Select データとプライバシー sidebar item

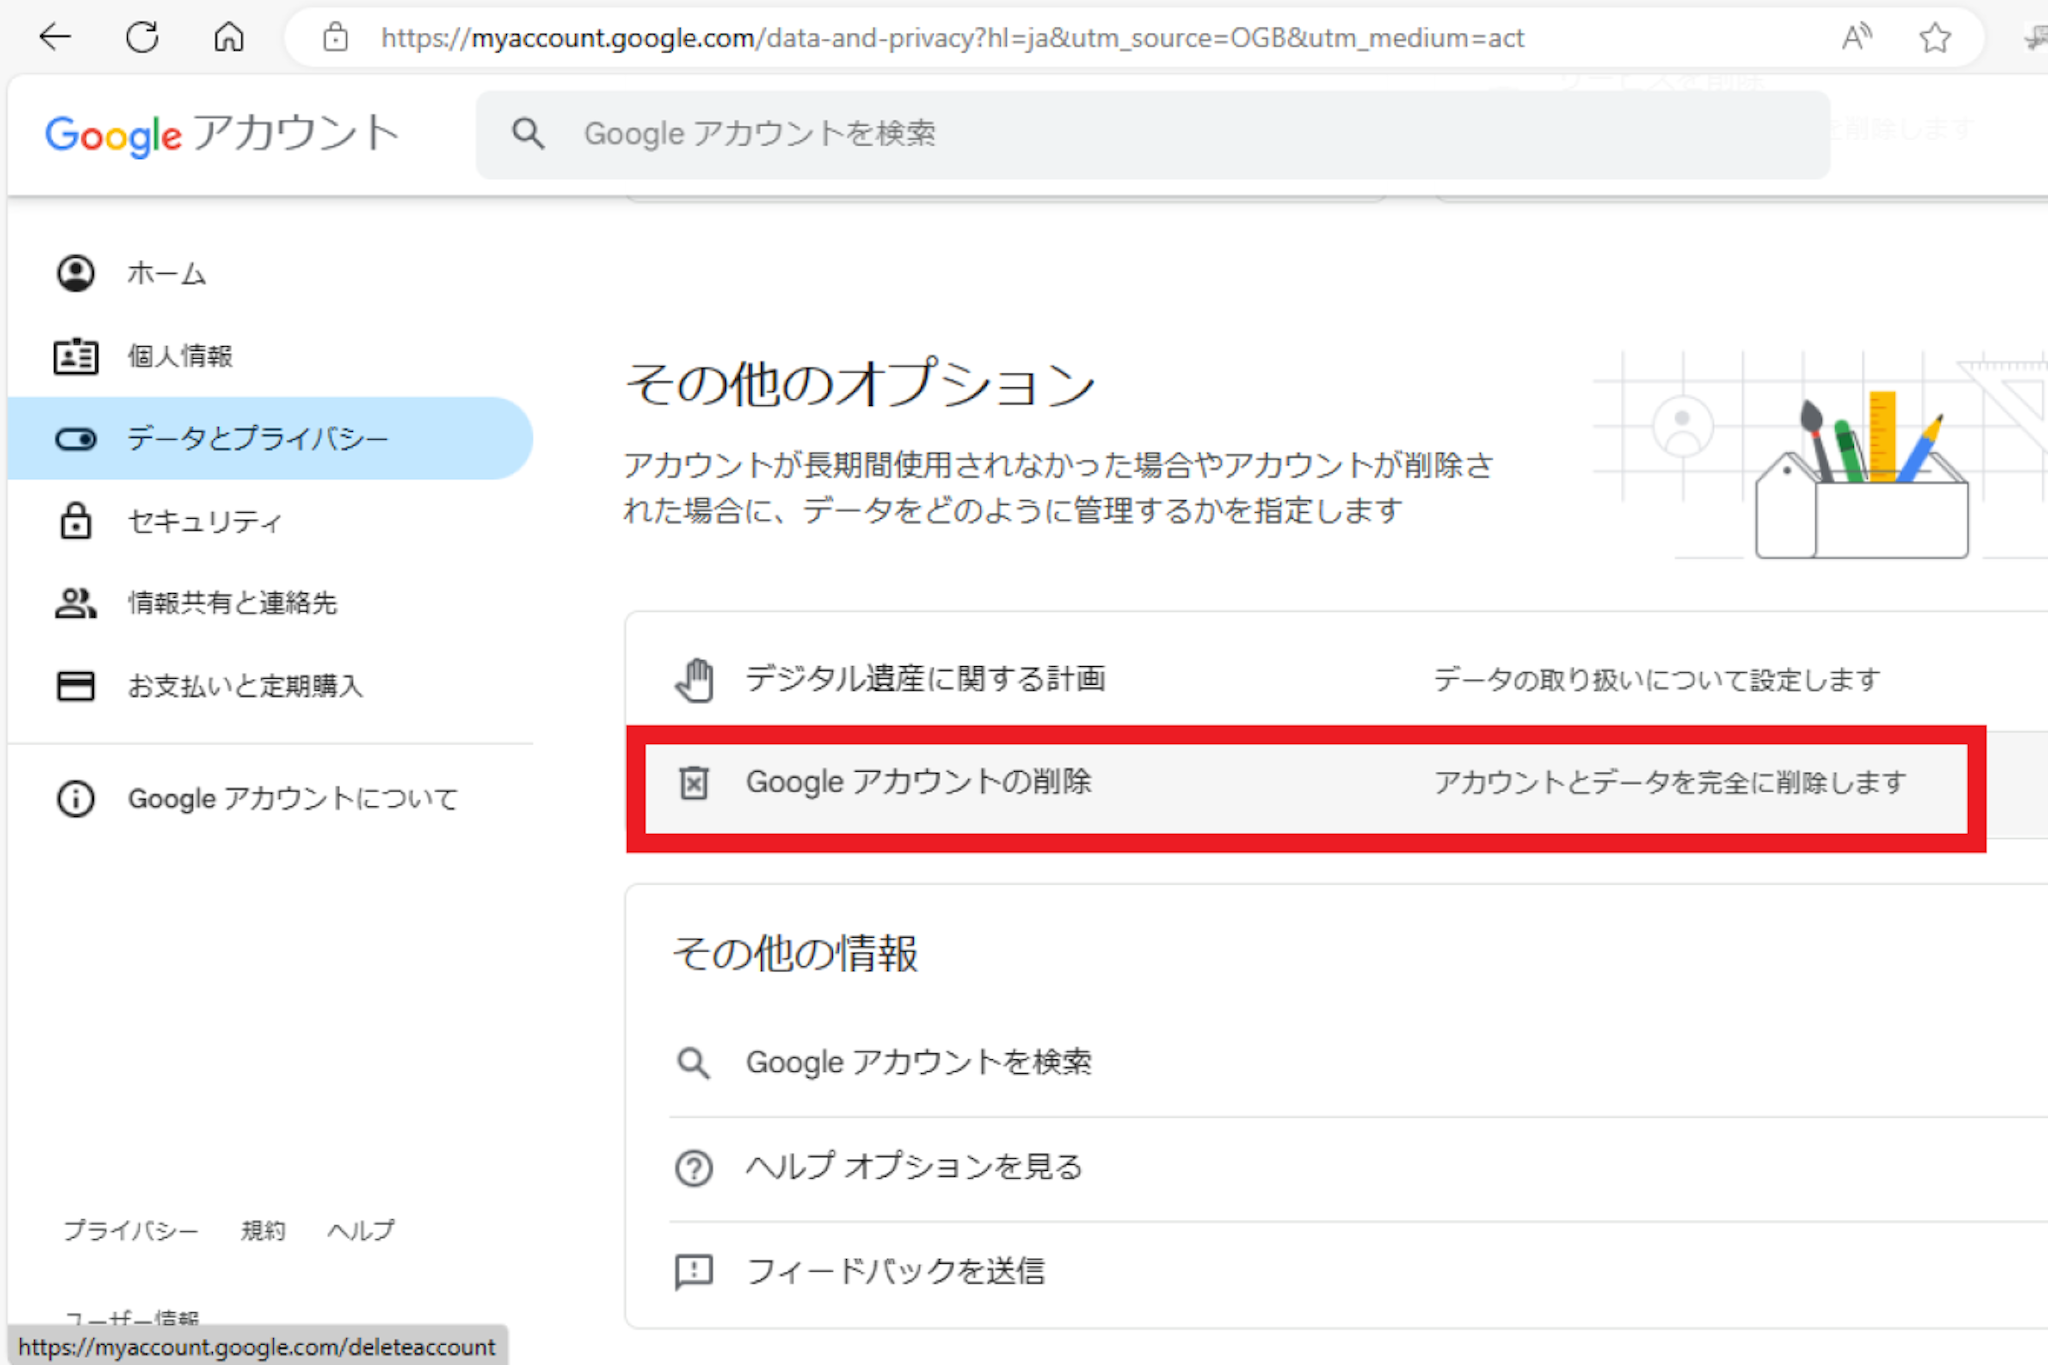(x=257, y=439)
